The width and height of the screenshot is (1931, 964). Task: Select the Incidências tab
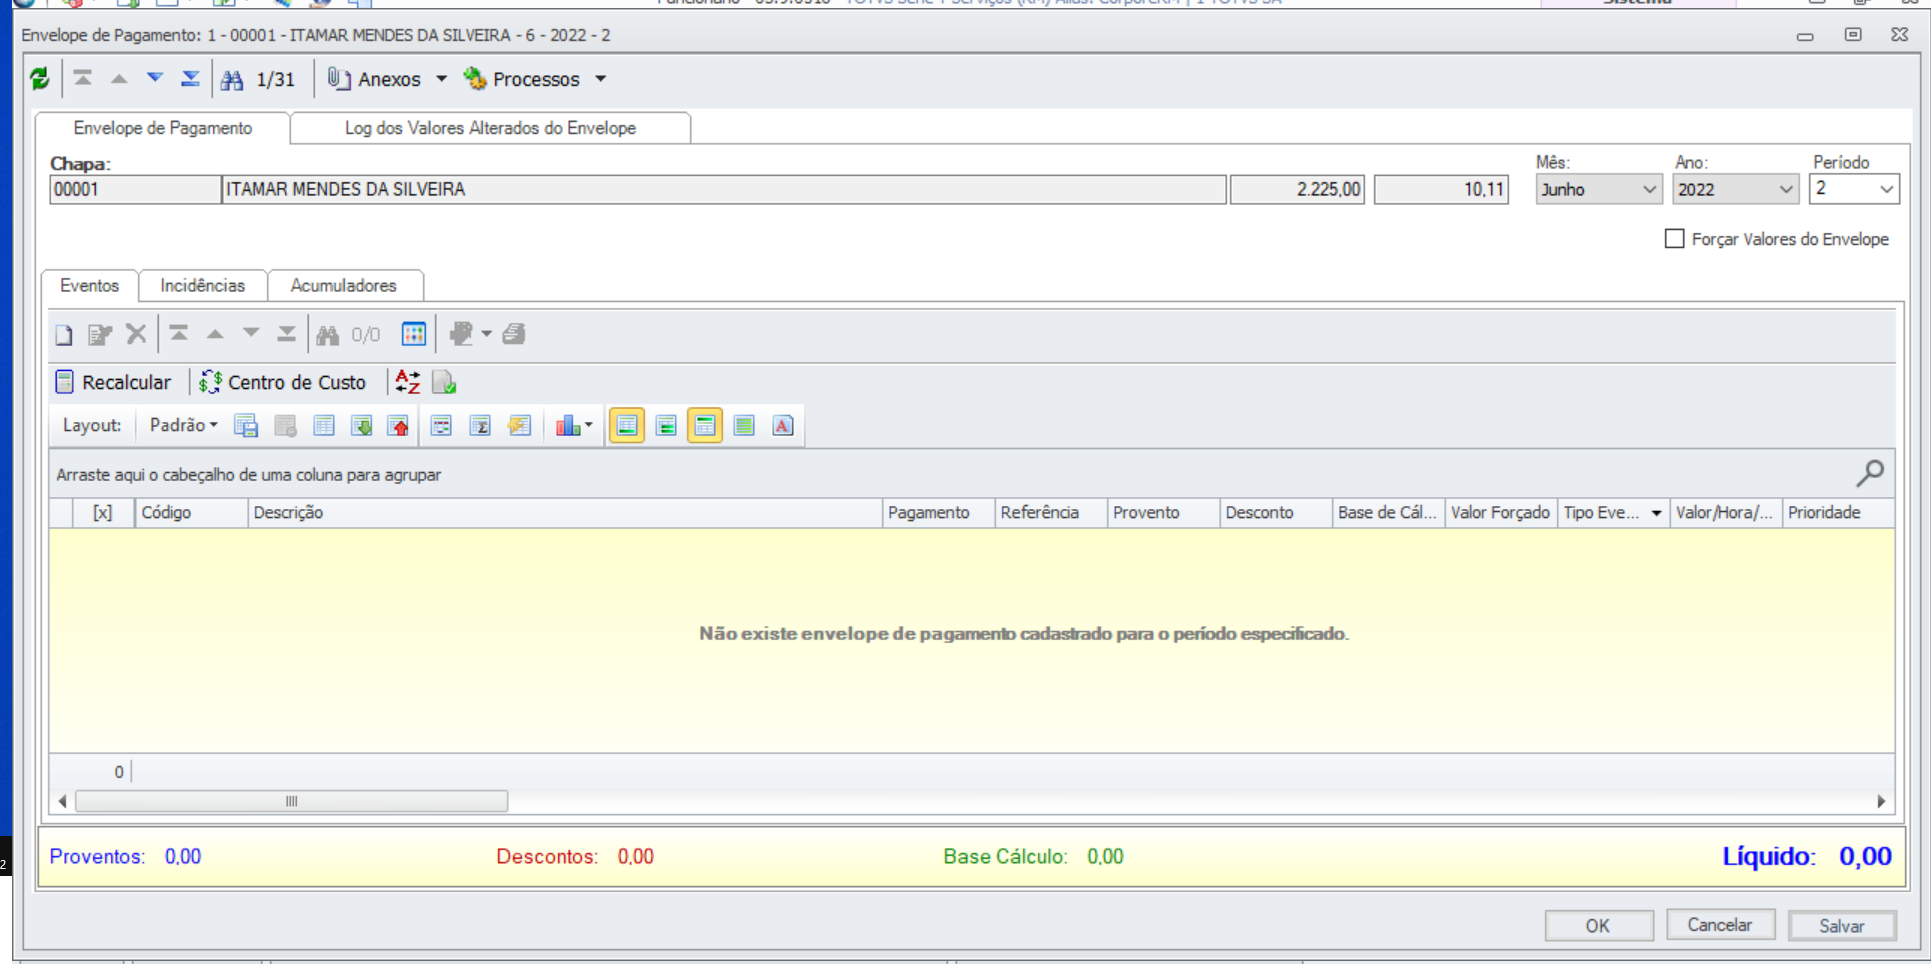(202, 285)
